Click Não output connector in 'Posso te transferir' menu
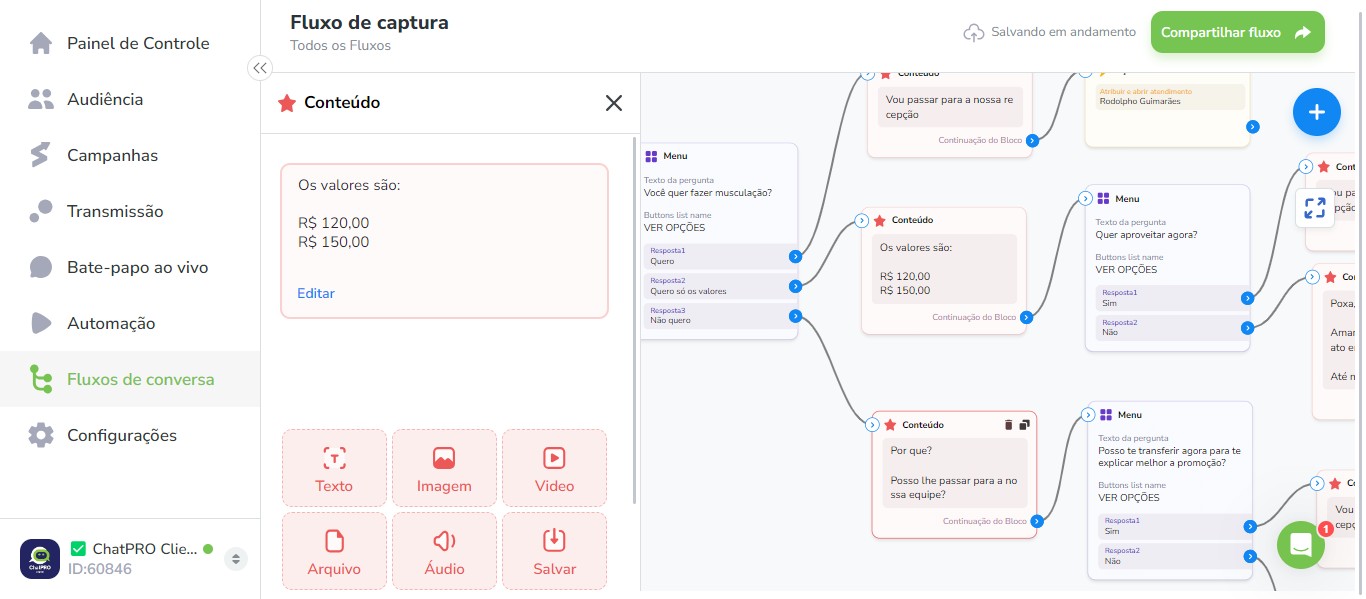This screenshot has height=599, width=1366. coord(1250,557)
